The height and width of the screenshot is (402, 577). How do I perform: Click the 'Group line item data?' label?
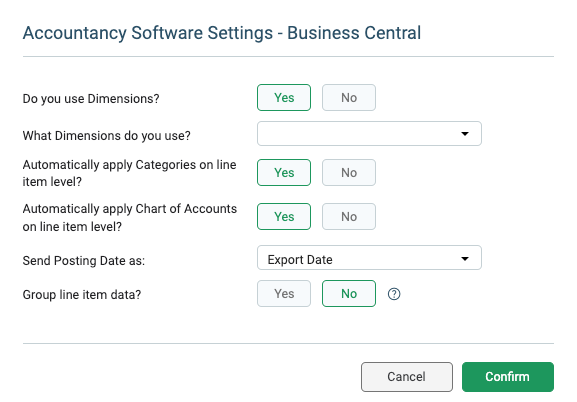point(82,295)
